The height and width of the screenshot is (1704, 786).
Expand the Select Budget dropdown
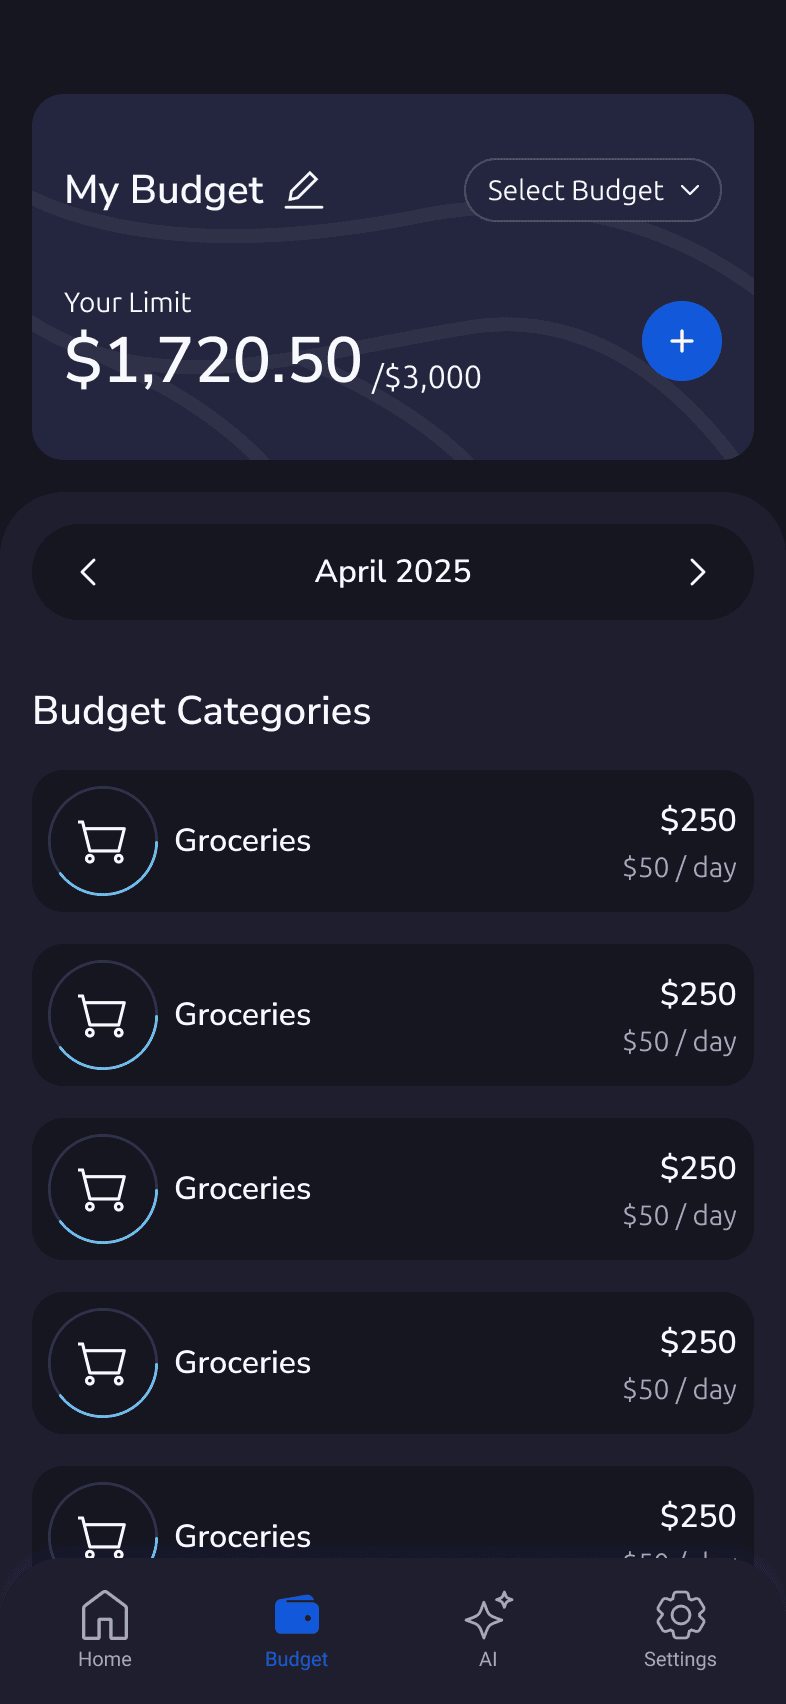(593, 190)
